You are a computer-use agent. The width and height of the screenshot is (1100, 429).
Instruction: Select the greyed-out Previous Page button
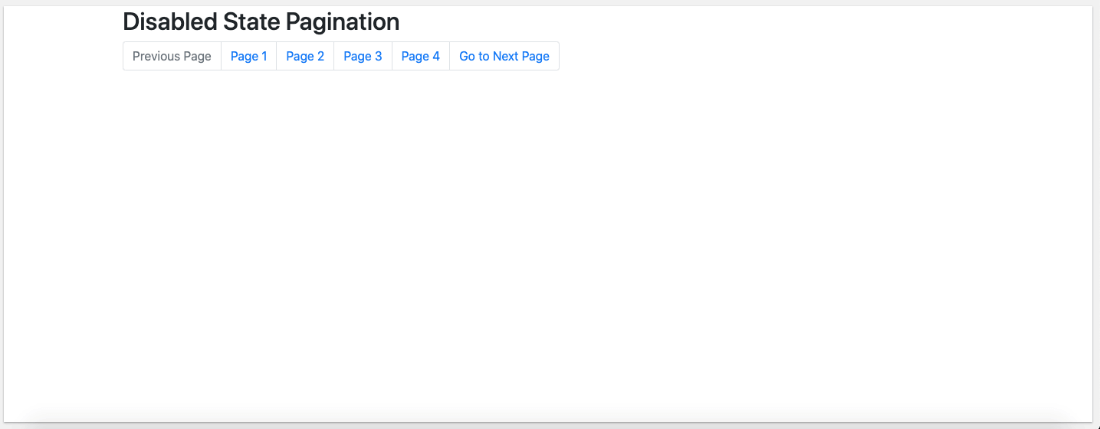172,56
